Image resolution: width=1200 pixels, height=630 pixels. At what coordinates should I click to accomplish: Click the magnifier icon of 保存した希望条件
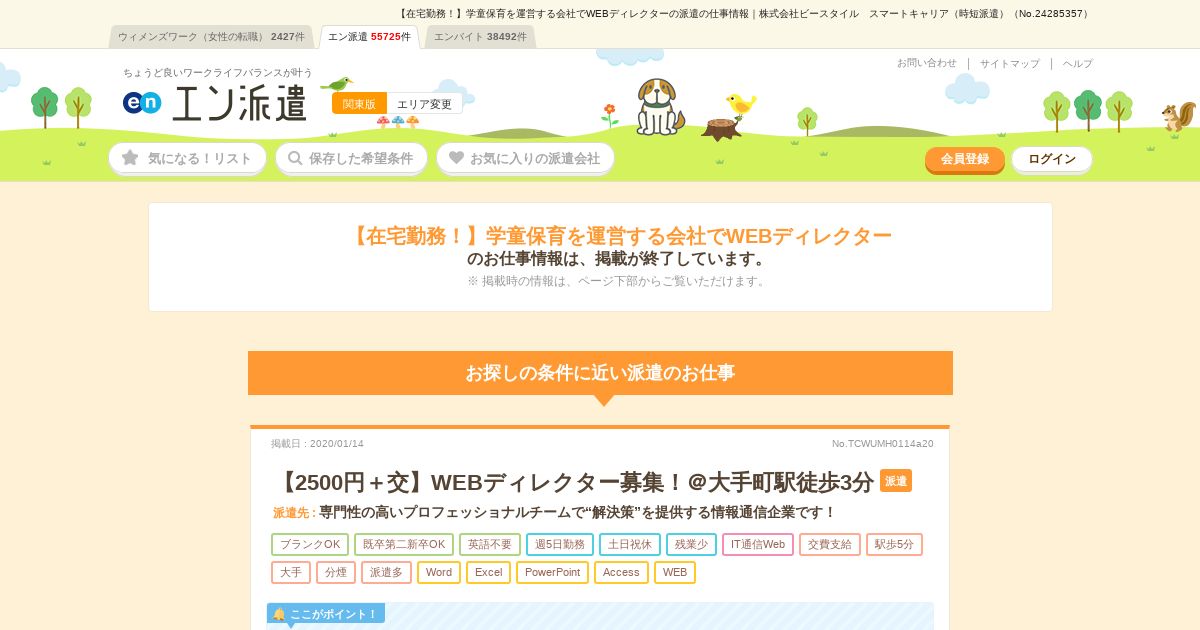[x=294, y=158]
